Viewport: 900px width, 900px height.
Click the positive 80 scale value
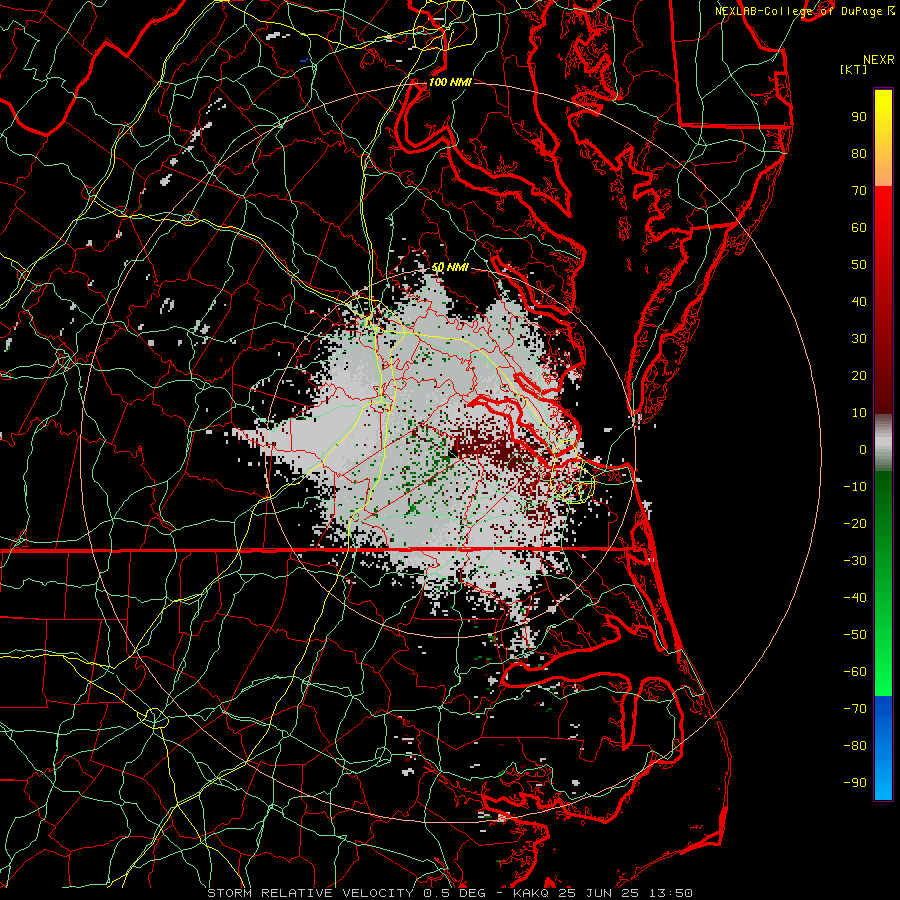pos(859,154)
